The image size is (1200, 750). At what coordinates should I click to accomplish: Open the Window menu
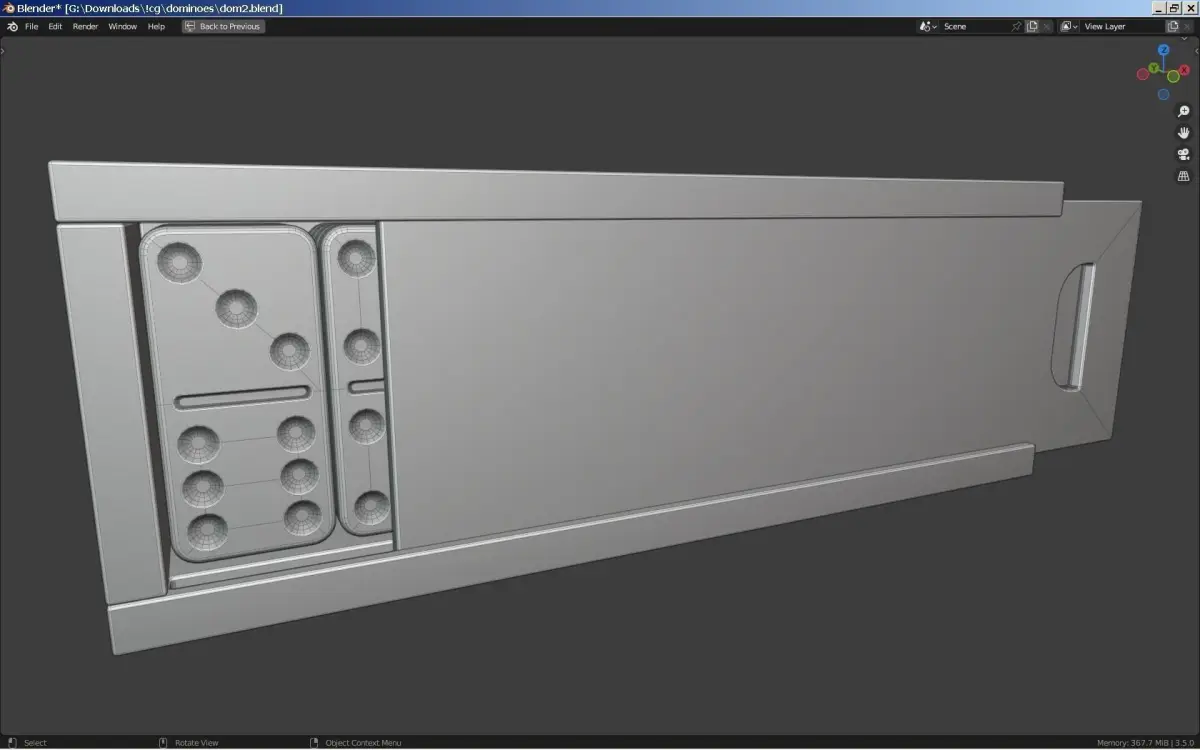point(122,26)
